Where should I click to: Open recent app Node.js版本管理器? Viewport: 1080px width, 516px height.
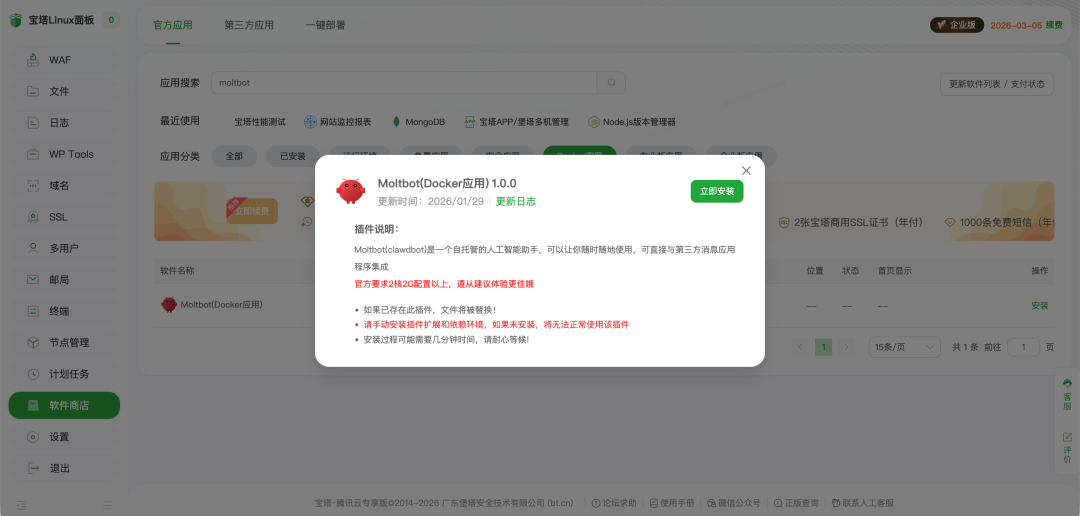point(632,122)
